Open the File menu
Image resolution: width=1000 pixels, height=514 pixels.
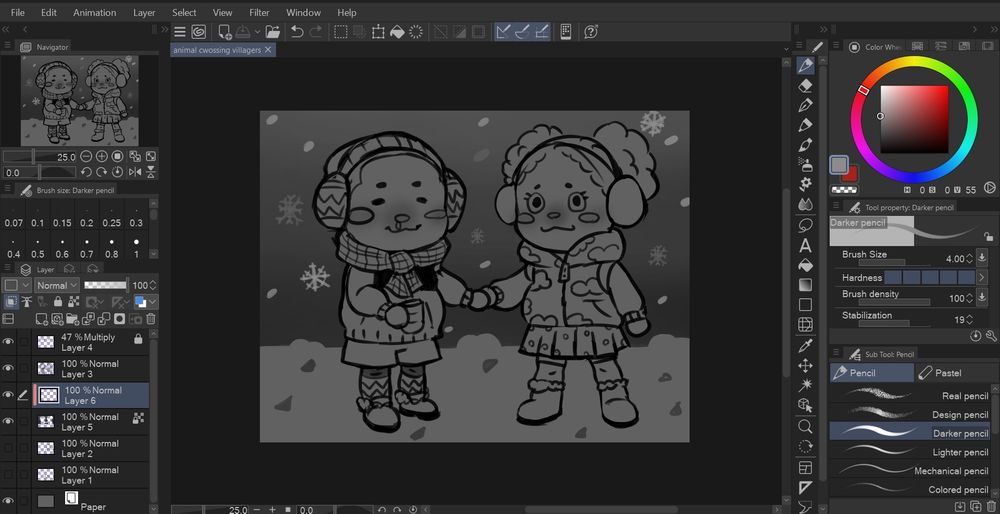pos(18,12)
